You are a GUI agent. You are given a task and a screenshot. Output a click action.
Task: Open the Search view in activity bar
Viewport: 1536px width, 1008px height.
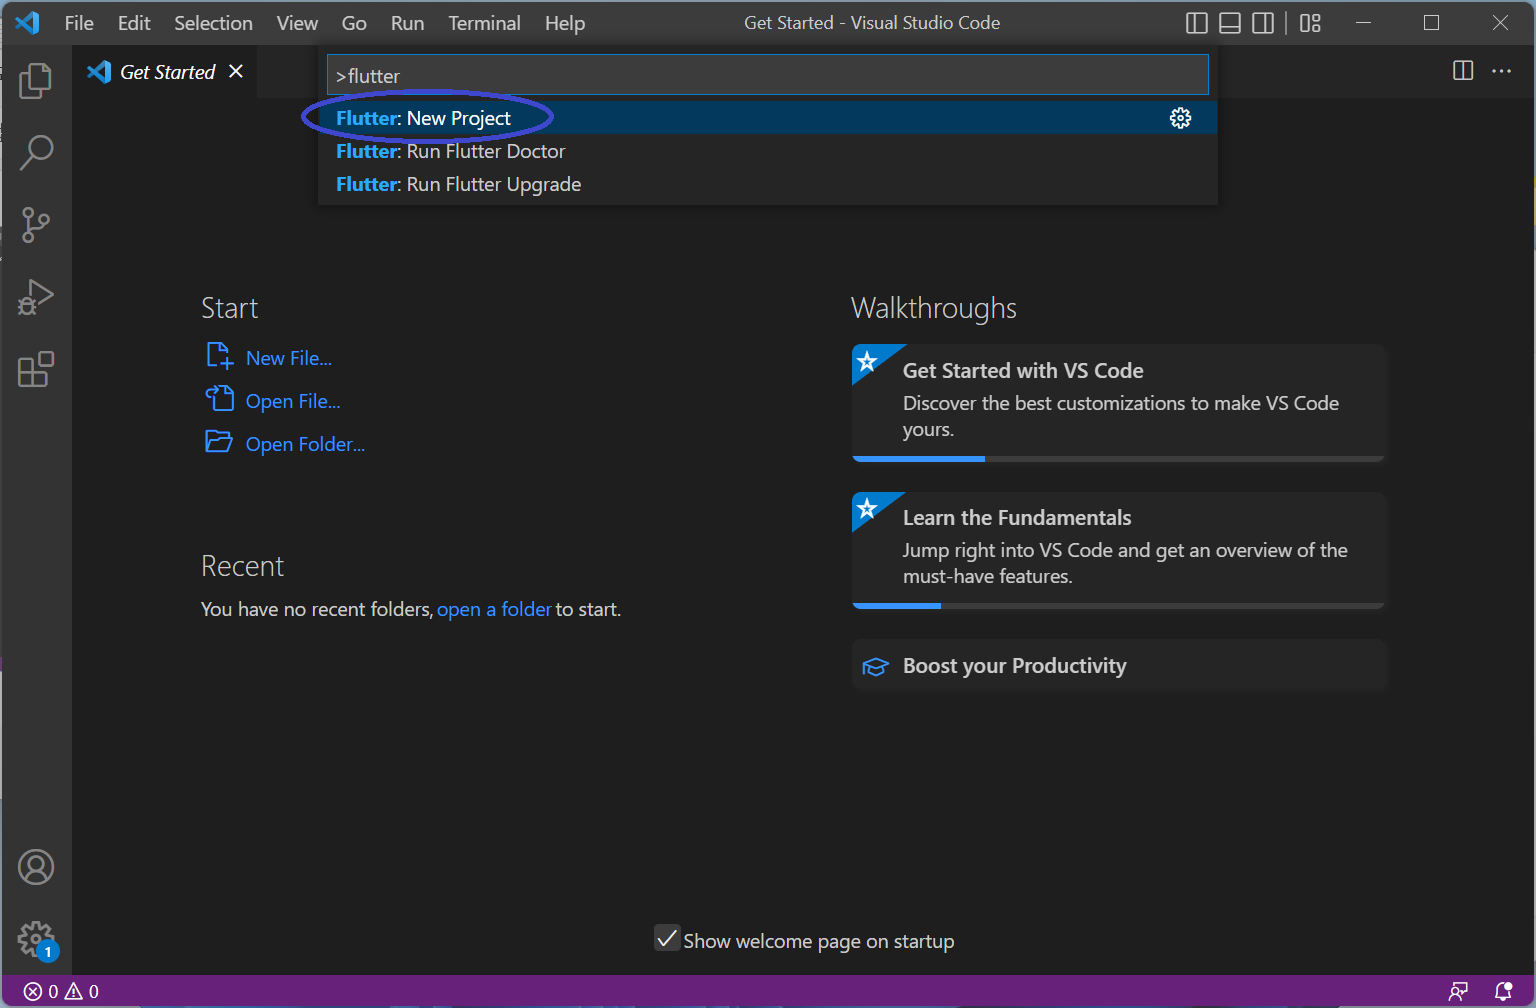(36, 153)
